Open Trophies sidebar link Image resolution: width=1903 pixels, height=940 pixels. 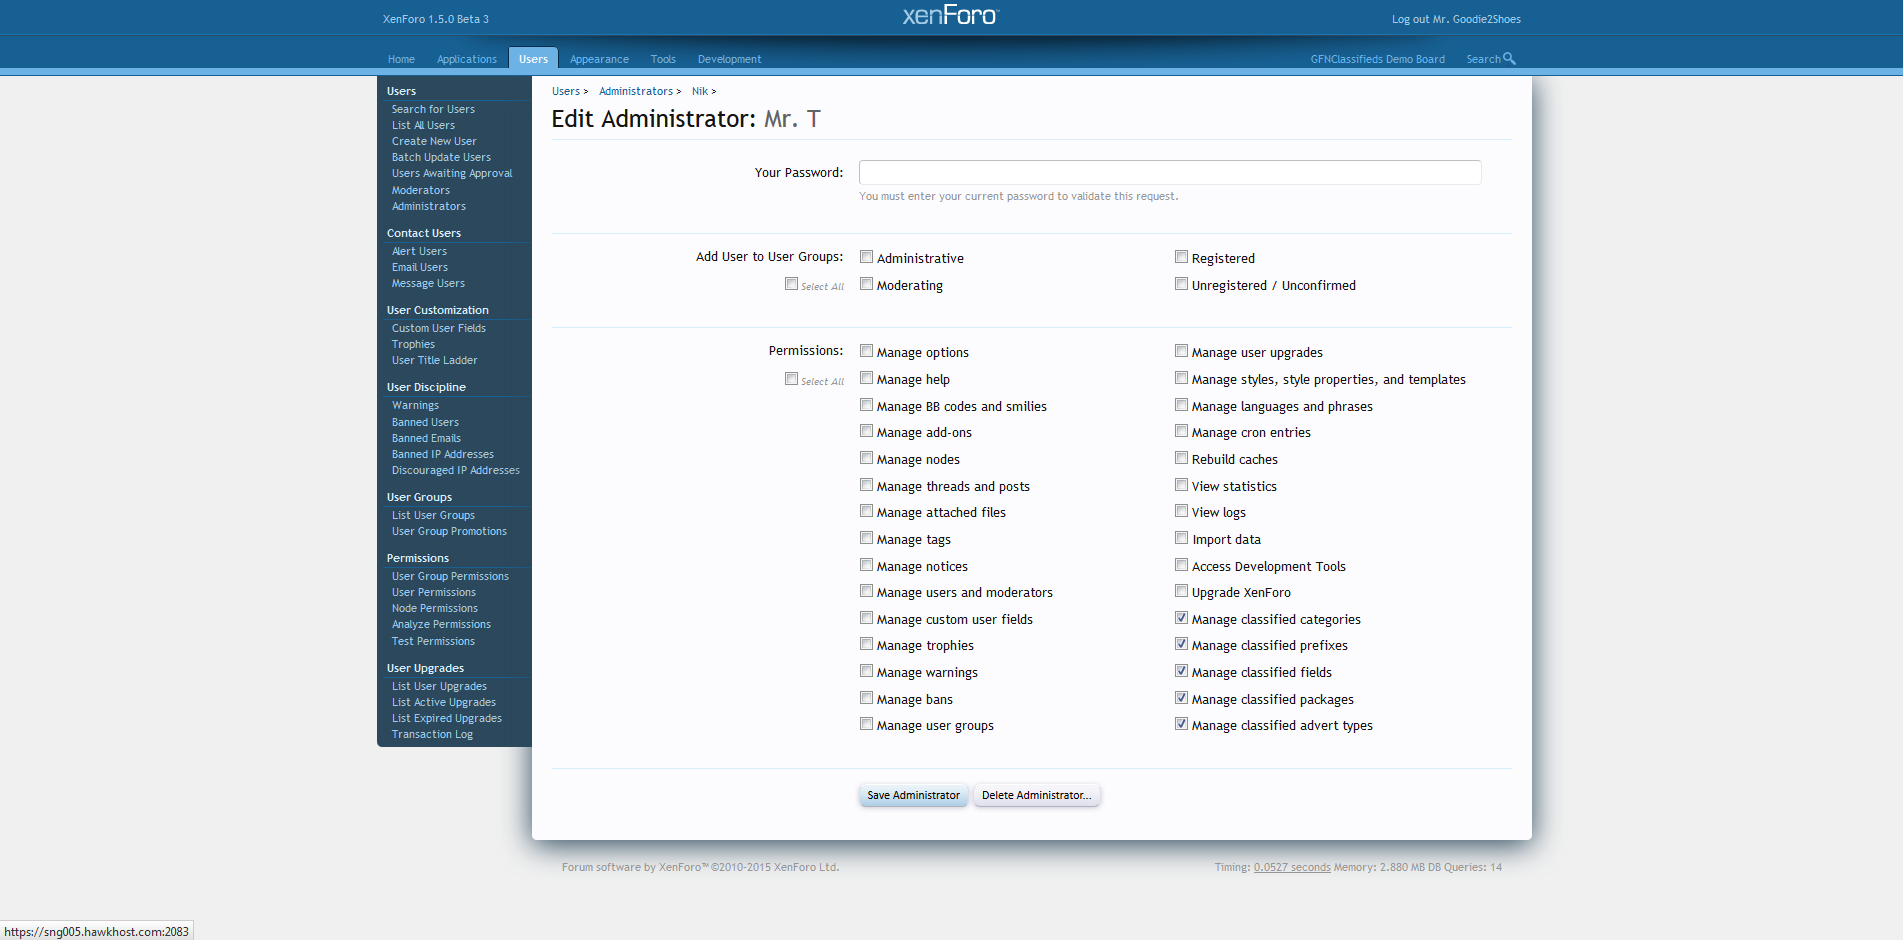tap(413, 344)
